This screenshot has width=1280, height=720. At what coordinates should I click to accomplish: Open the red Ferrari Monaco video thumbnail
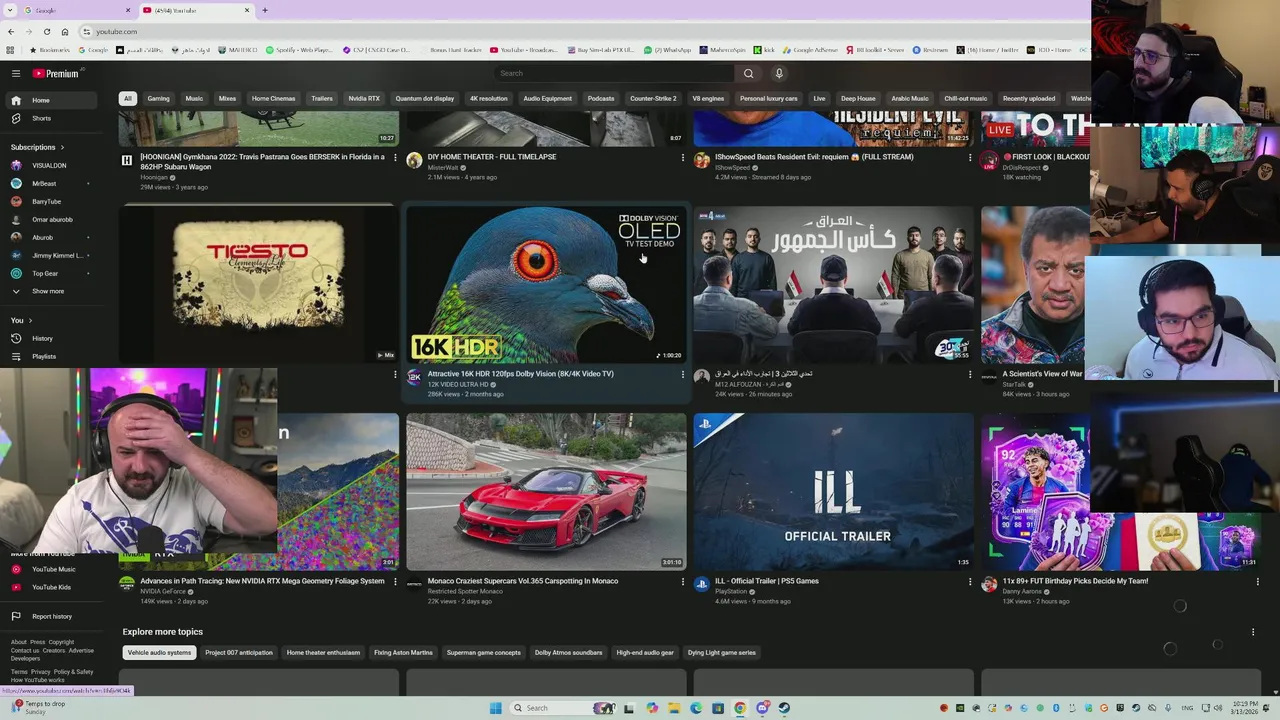pyautogui.click(x=546, y=491)
